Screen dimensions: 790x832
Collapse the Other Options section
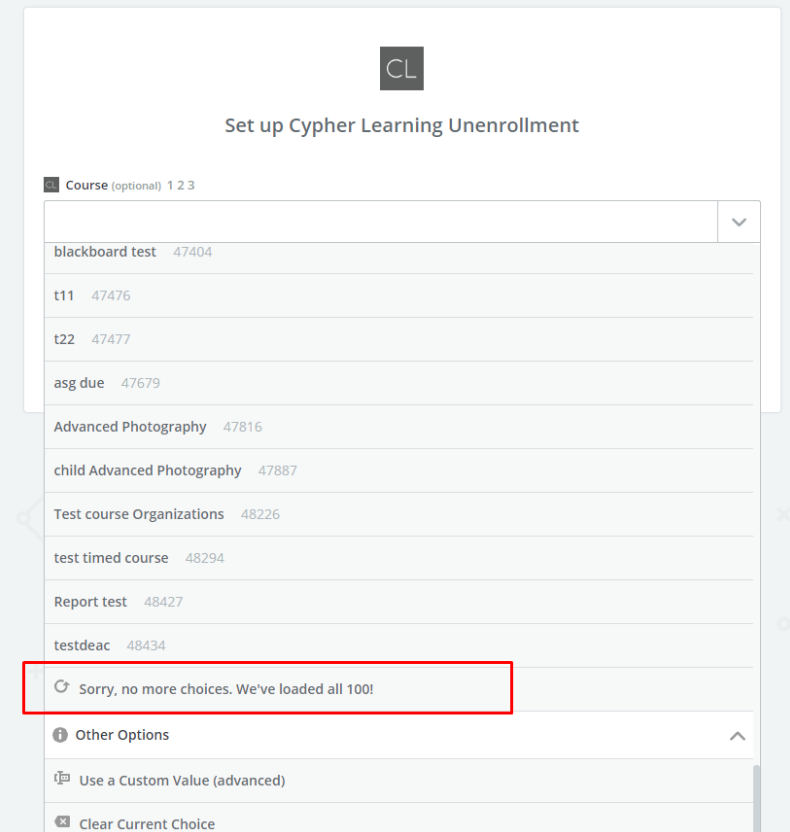[x=737, y=736]
